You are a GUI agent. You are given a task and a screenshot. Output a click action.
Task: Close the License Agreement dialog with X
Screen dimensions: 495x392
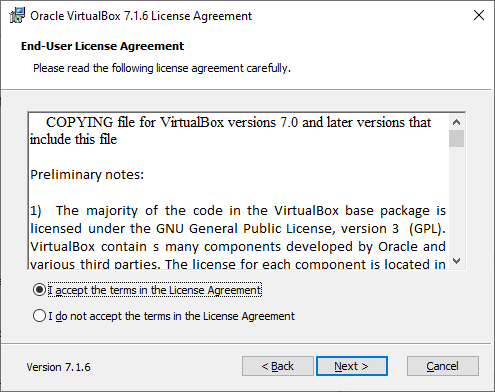pos(479,15)
